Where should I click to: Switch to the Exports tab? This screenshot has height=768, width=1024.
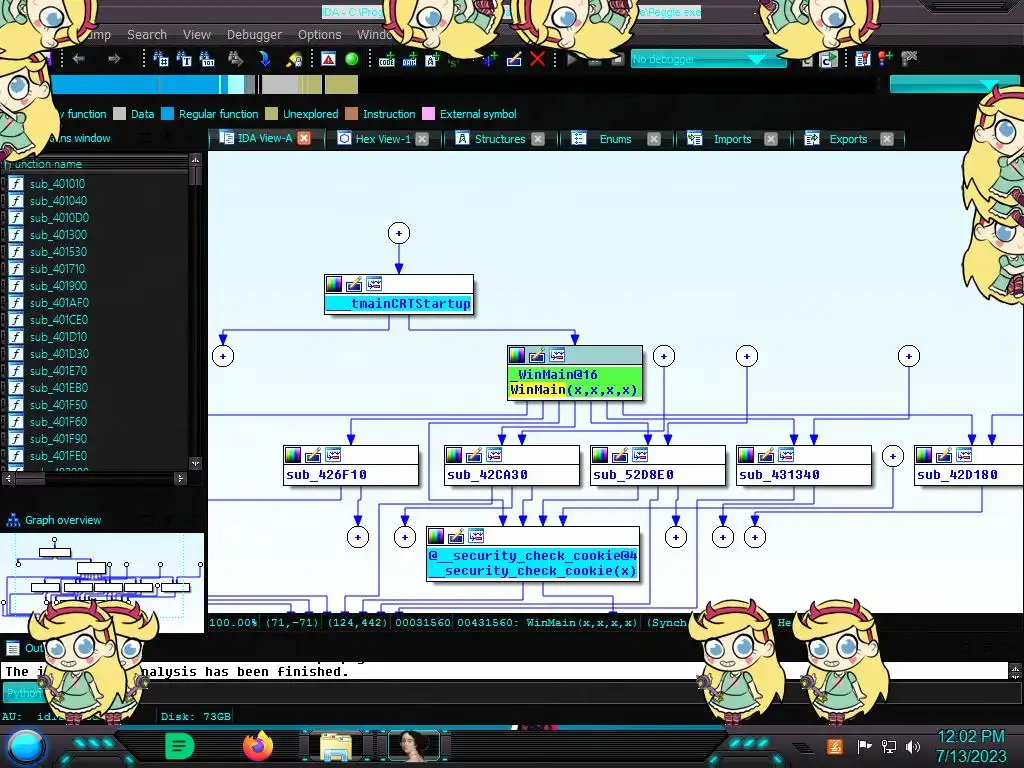coord(848,138)
